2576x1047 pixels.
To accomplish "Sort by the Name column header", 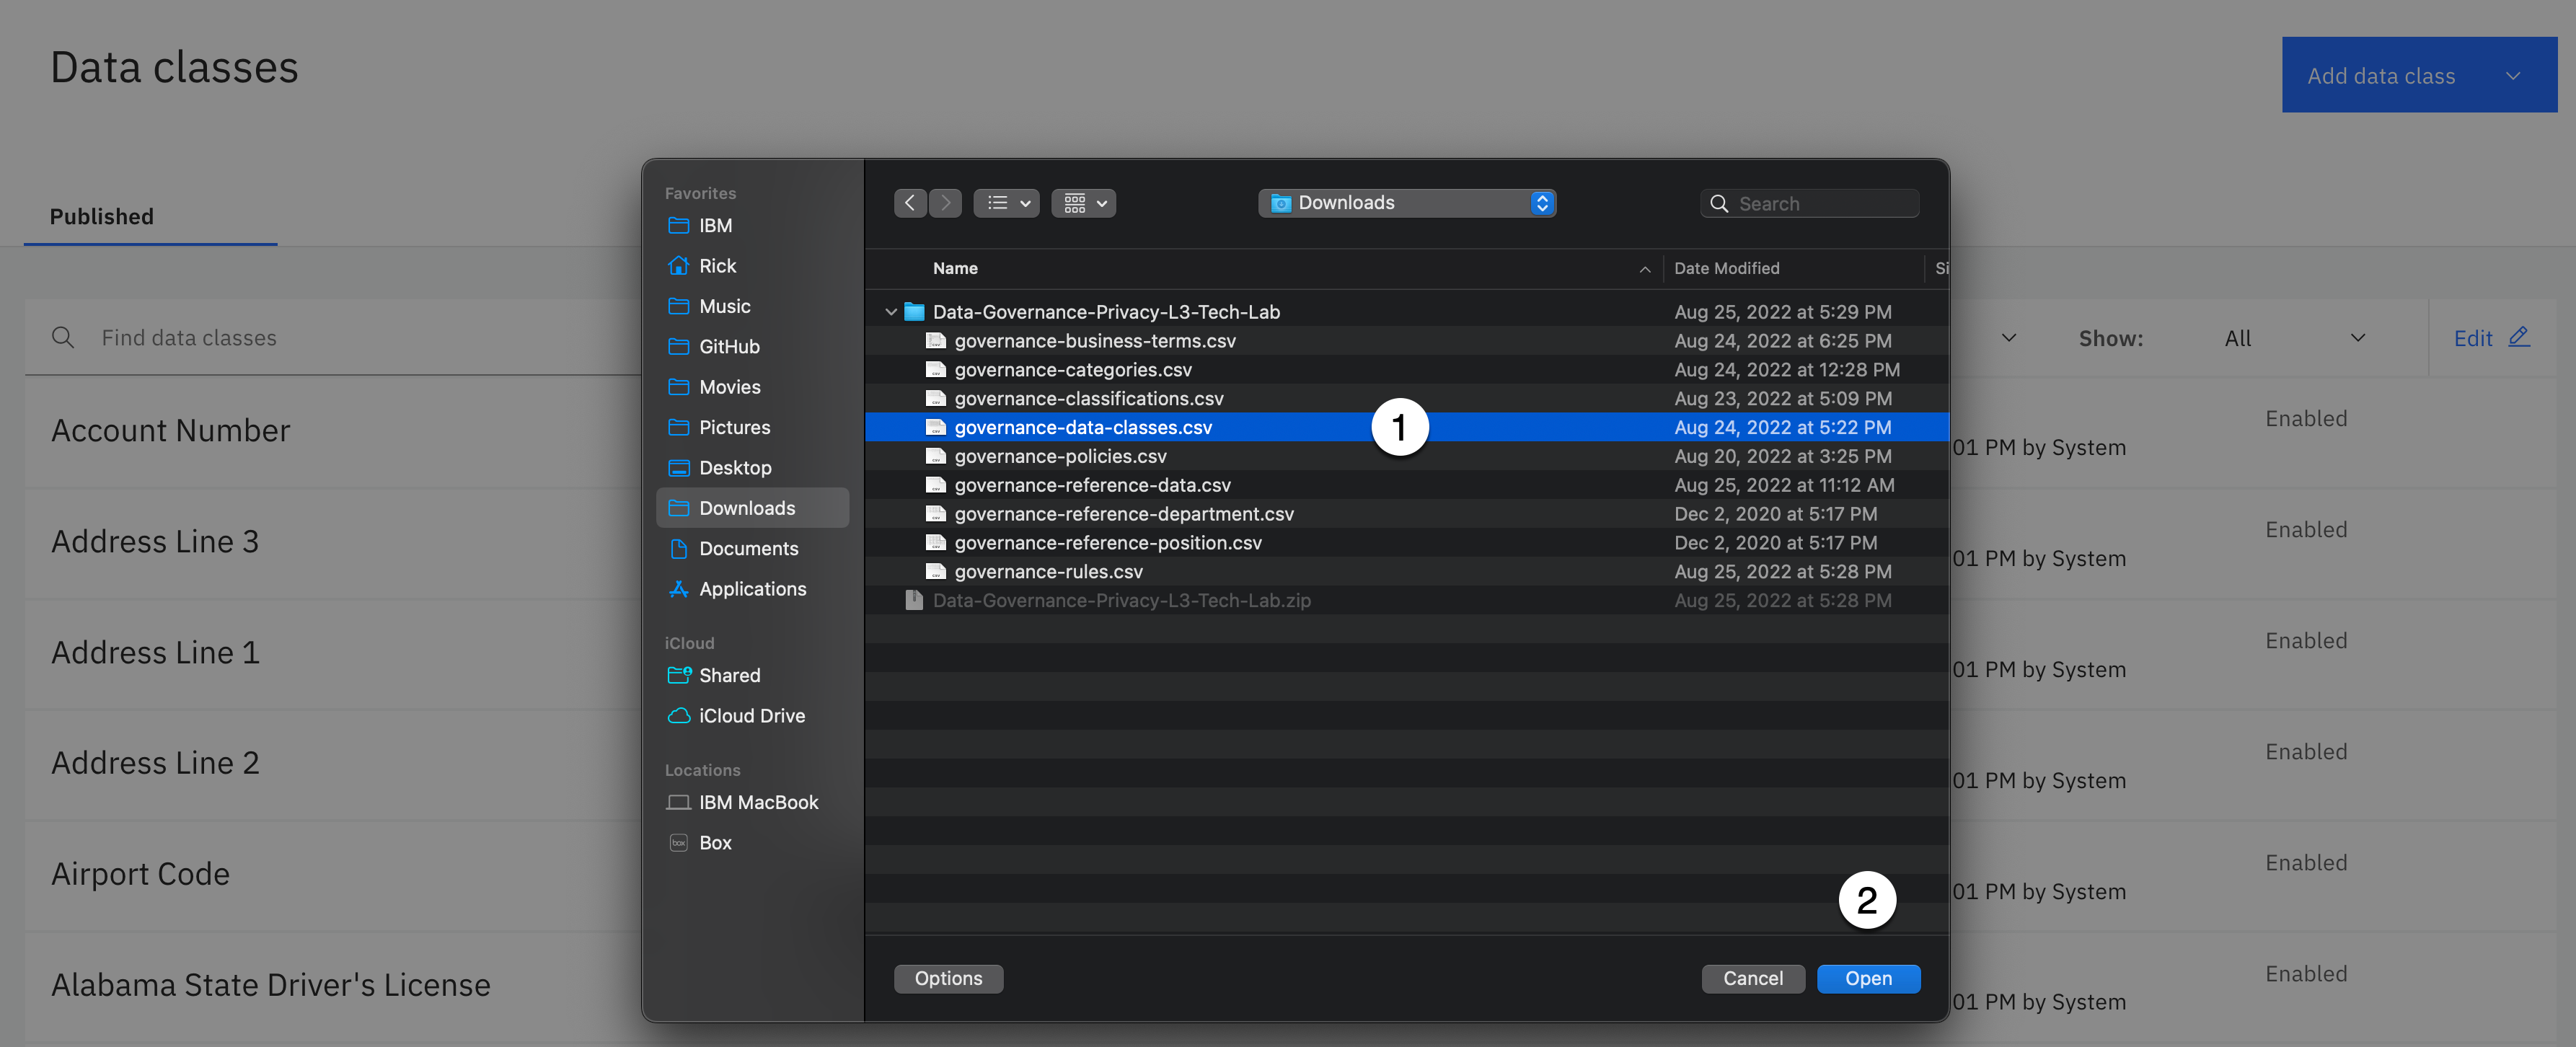I will click(x=955, y=268).
